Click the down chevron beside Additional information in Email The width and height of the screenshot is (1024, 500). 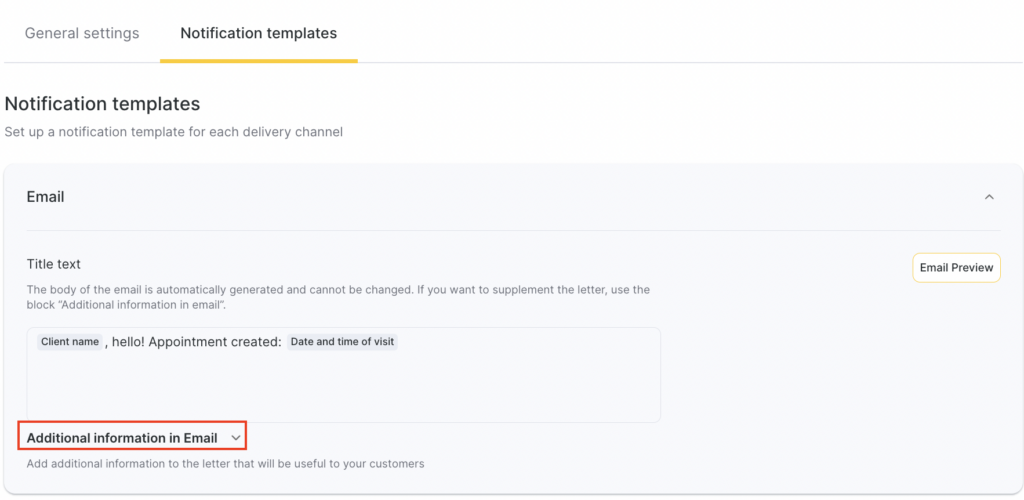[x=235, y=438]
